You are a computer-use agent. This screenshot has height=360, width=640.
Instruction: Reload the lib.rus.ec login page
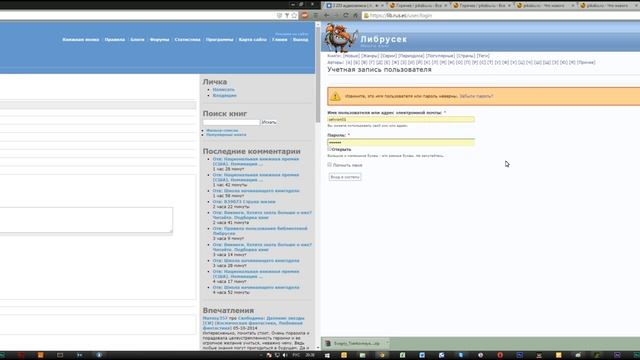(x=346, y=15)
